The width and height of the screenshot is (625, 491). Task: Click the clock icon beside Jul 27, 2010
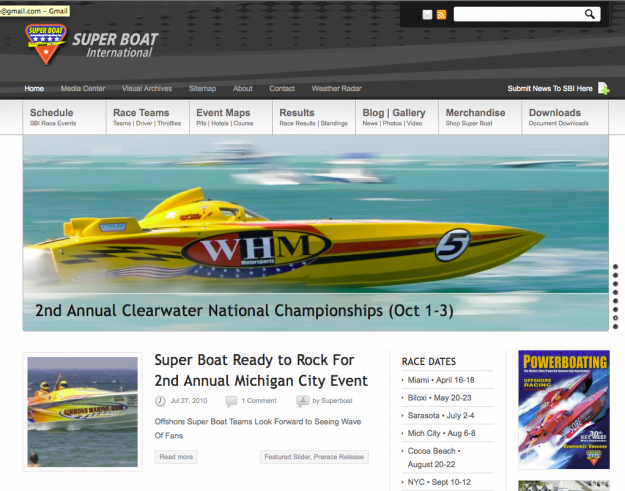(160, 401)
